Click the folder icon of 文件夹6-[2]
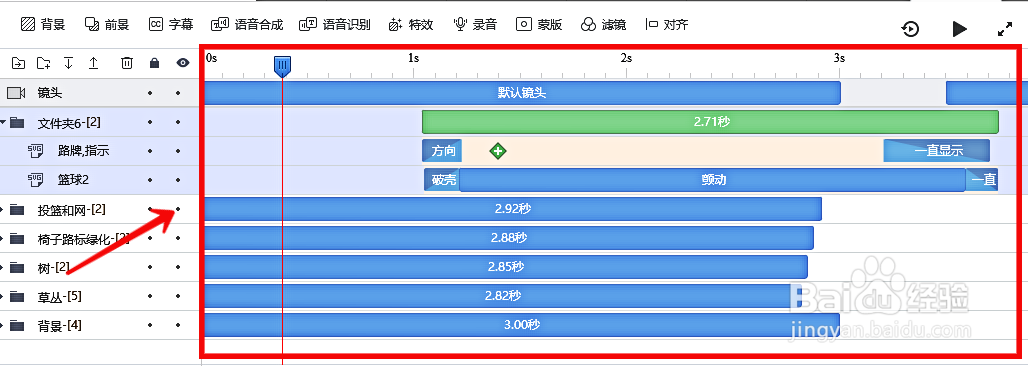 [x=17, y=123]
